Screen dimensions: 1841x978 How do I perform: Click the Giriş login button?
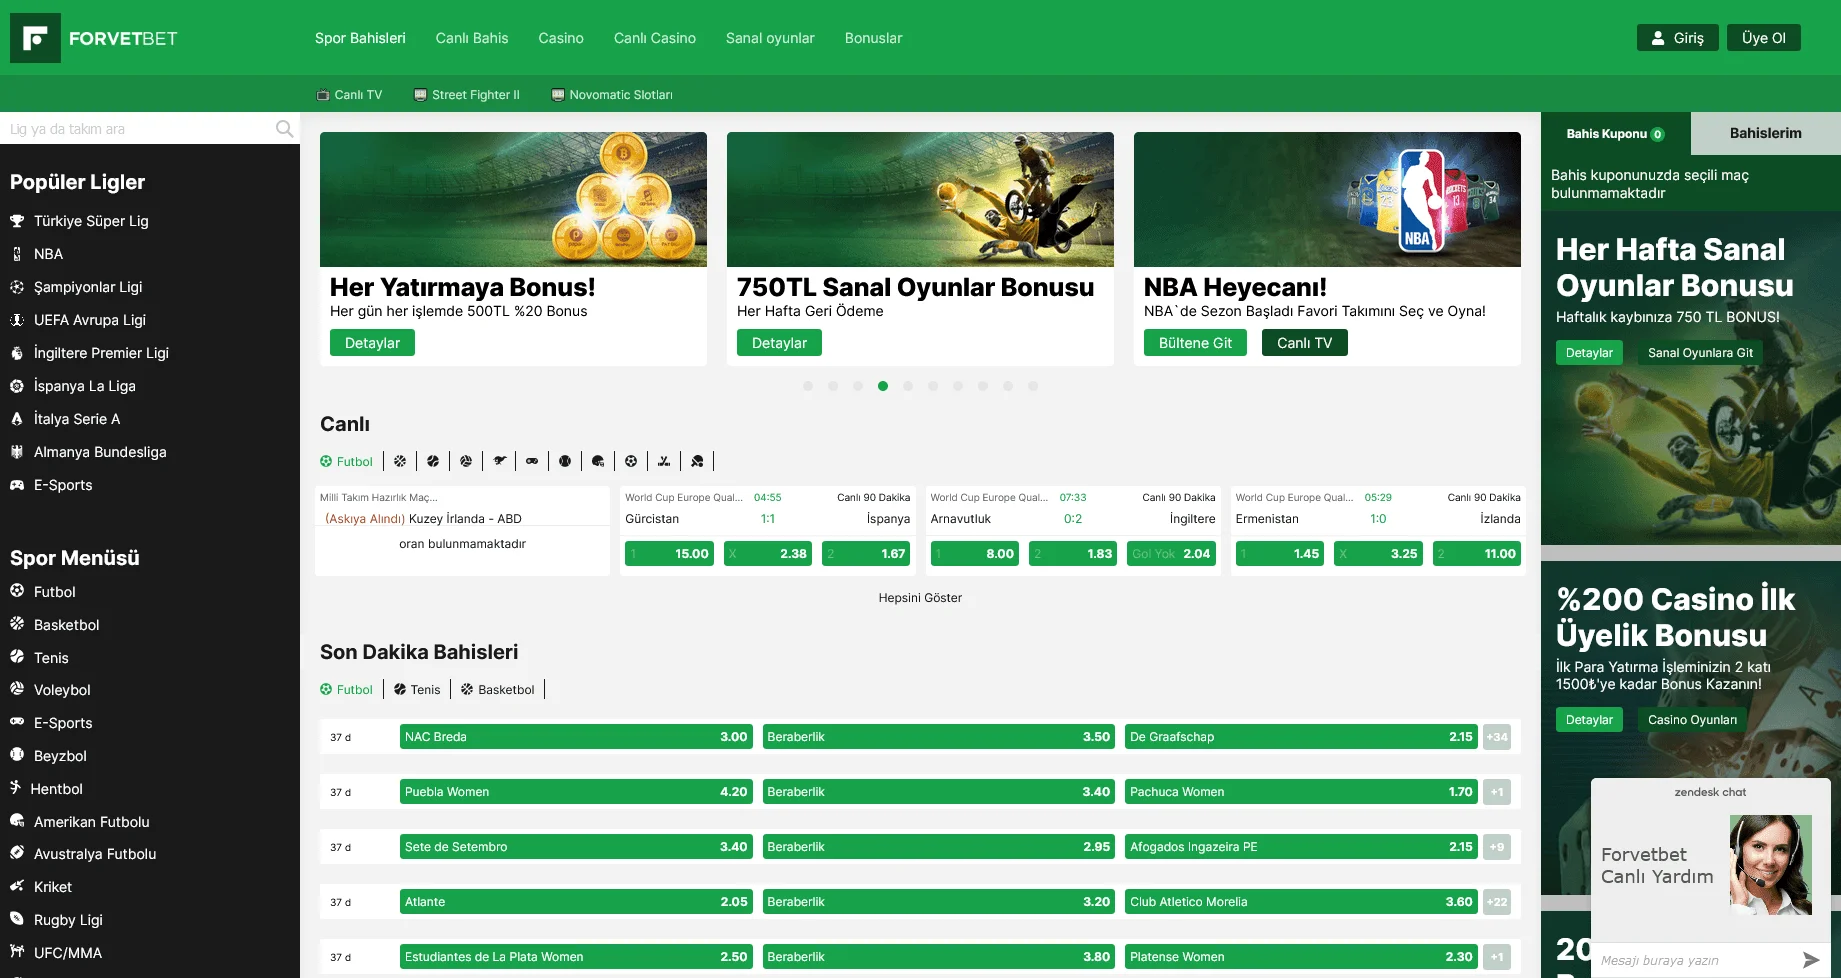click(1678, 38)
